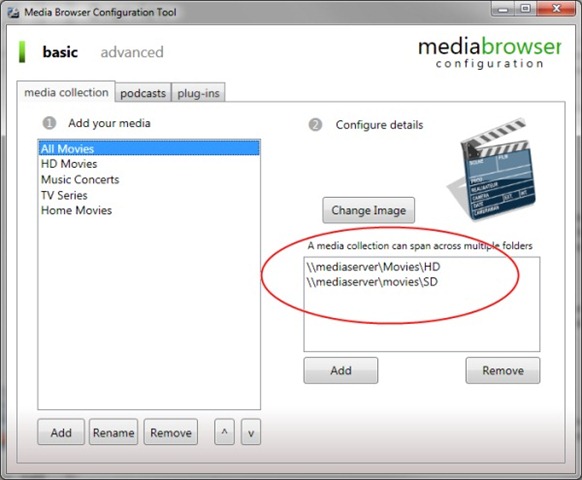This screenshot has width=582, height=480.
Task: Minimize the configuration tool window
Action: tap(503, 9)
